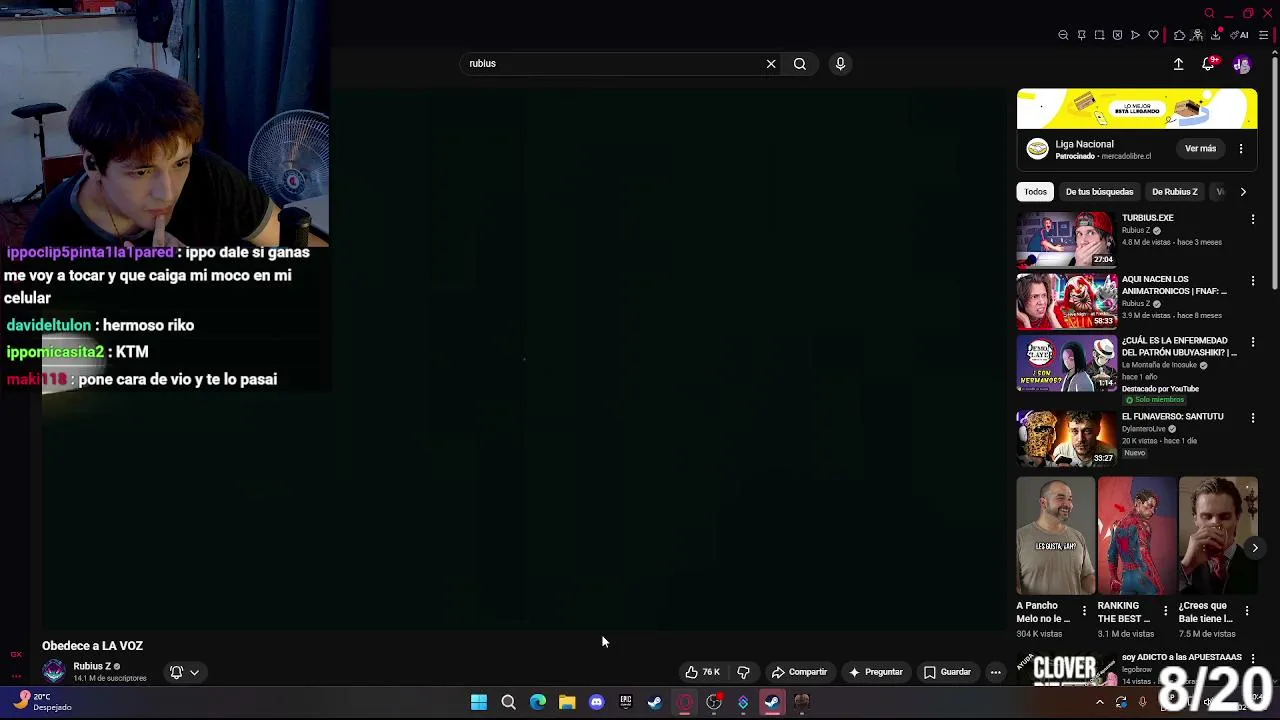Screen dimensions: 1280x720
Task: Open Liga Nacional sponsored banner
Action: [x=1137, y=109]
